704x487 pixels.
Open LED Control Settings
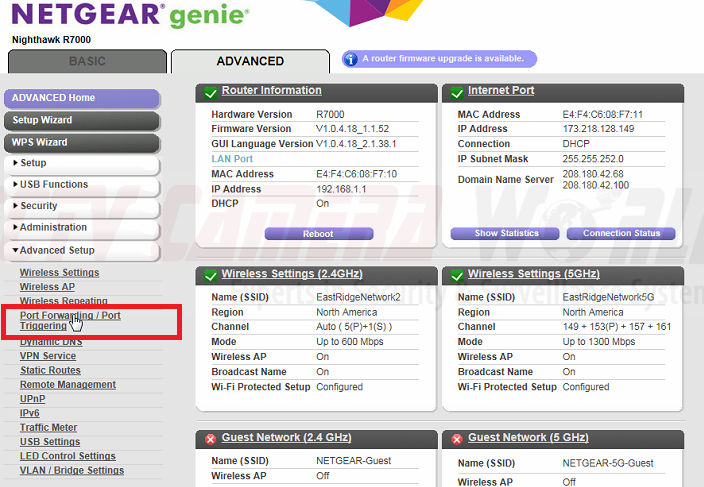coord(68,456)
